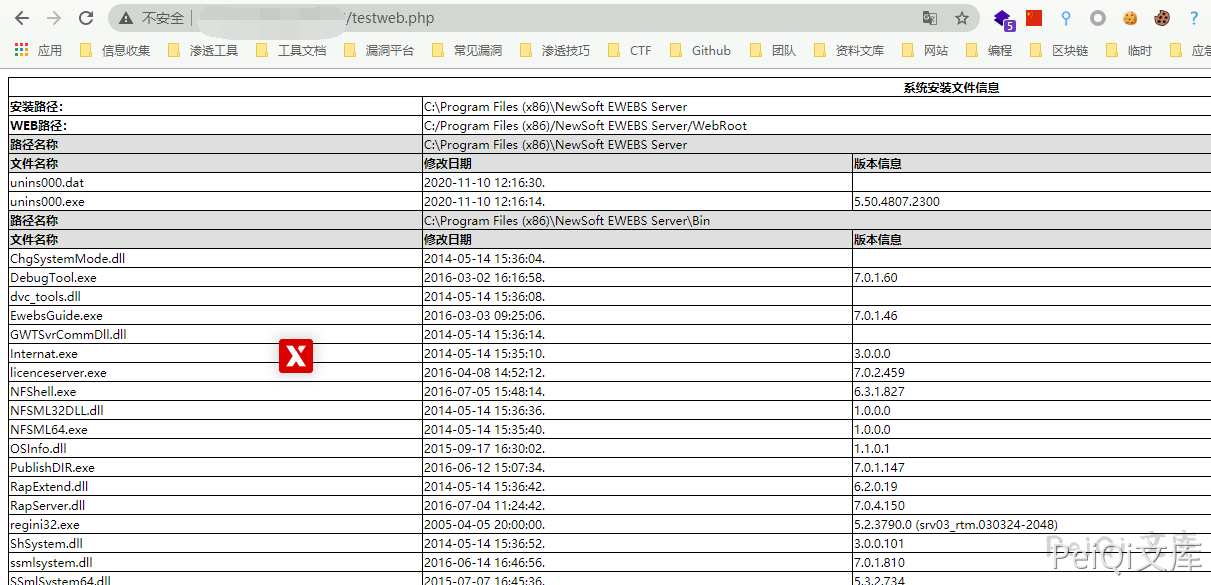
Task: Go back to the previous page
Action: click(22, 18)
